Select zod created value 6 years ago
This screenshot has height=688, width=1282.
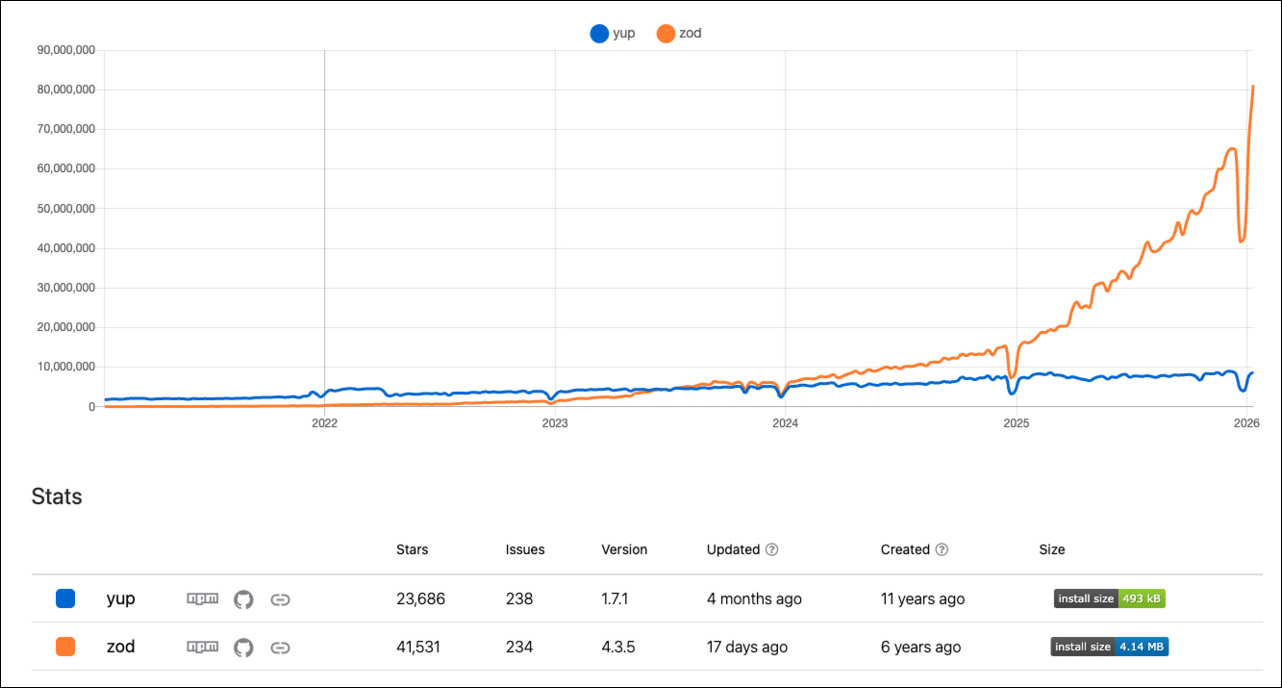tap(921, 647)
